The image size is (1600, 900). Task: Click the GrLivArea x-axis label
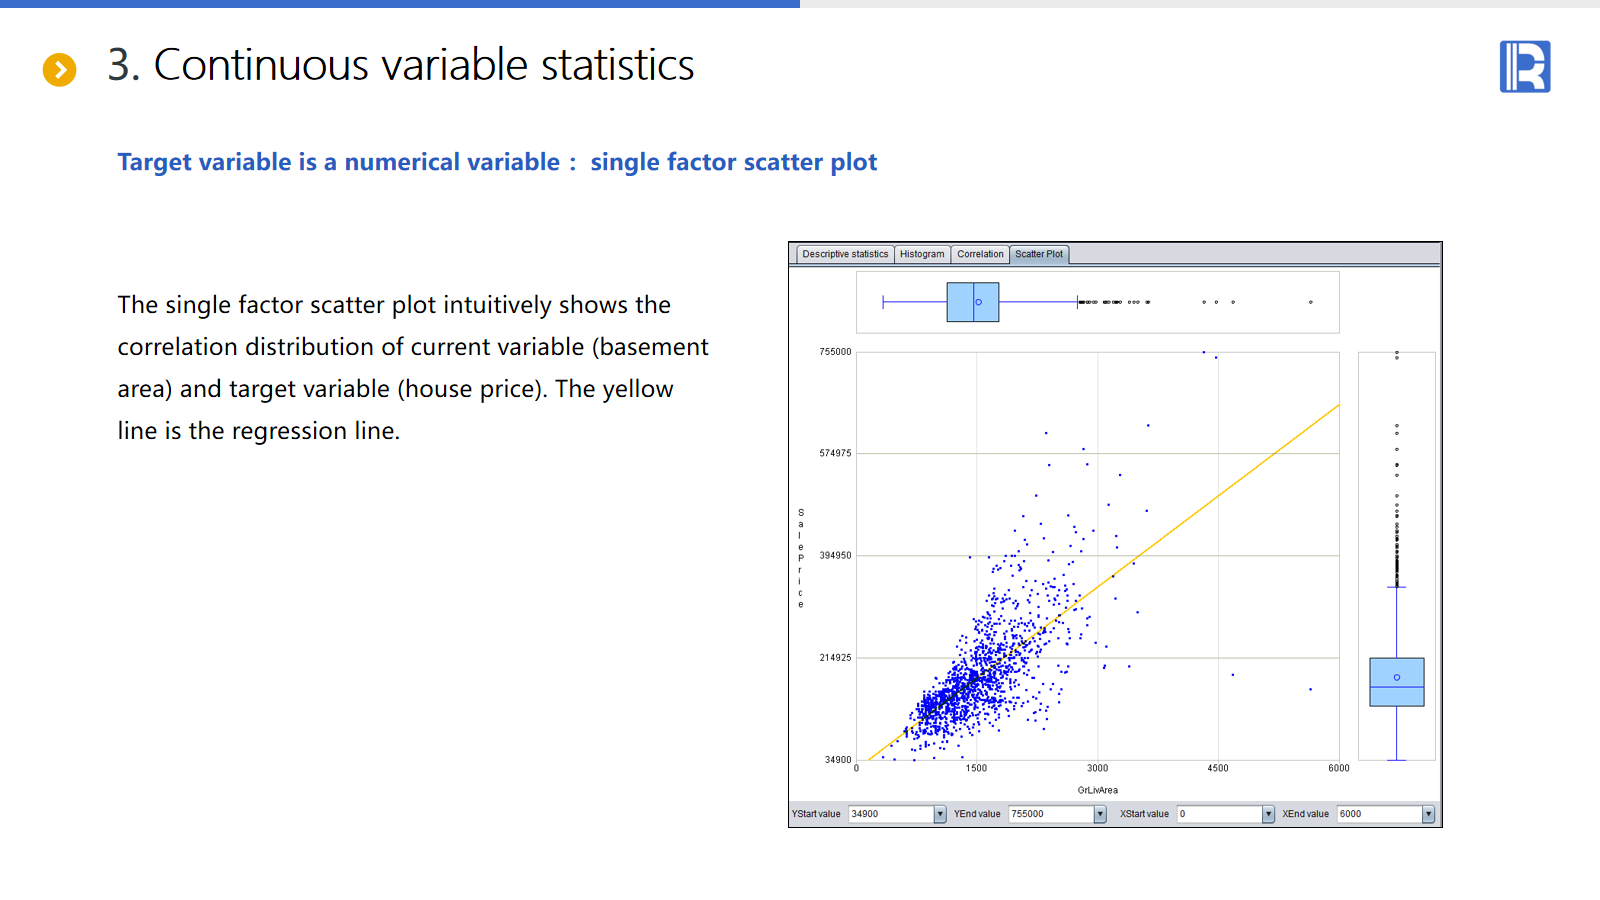pyautogui.click(x=1097, y=790)
